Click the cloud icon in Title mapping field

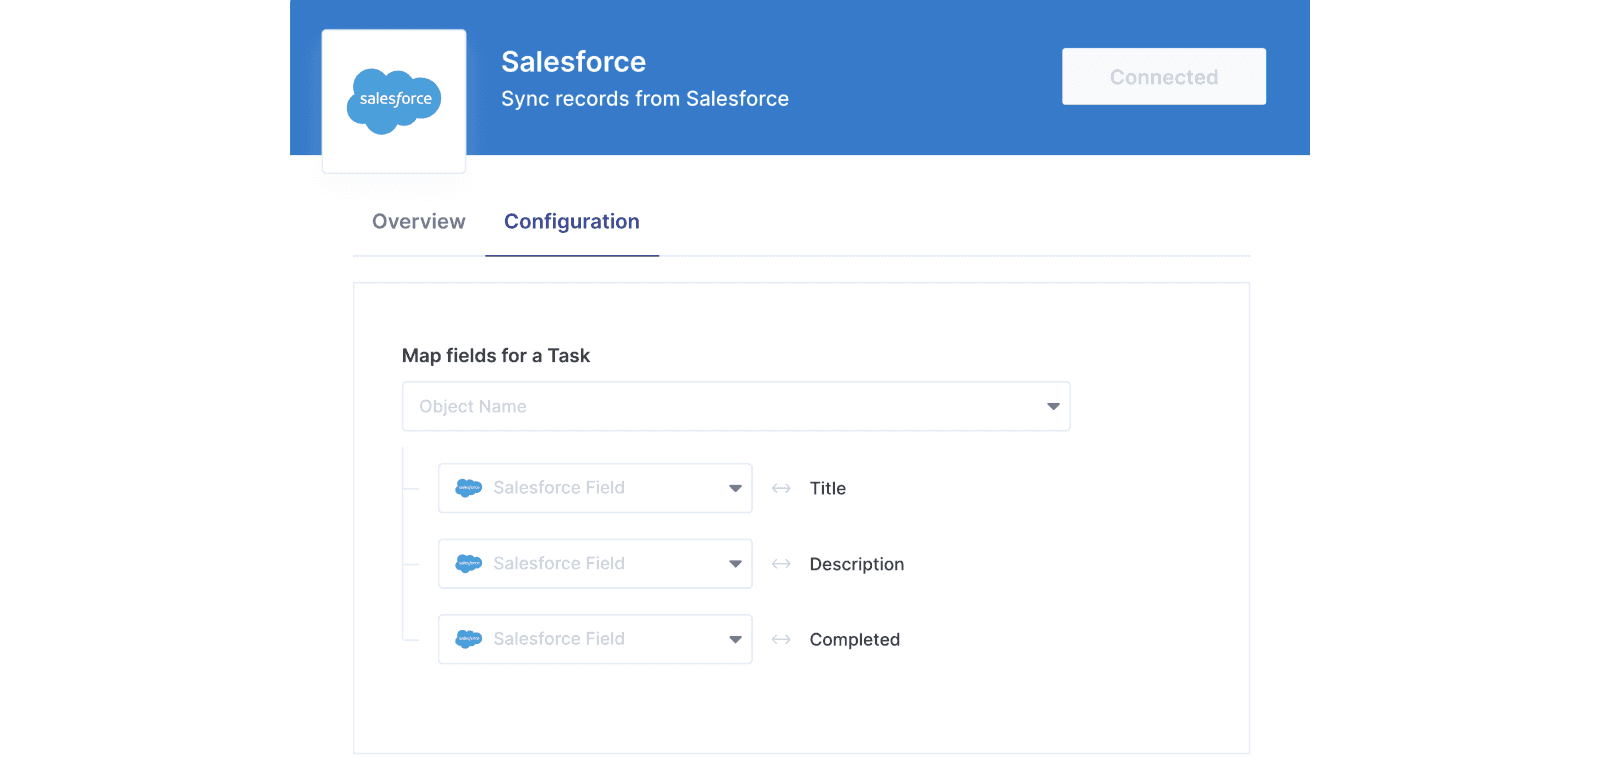(468, 488)
